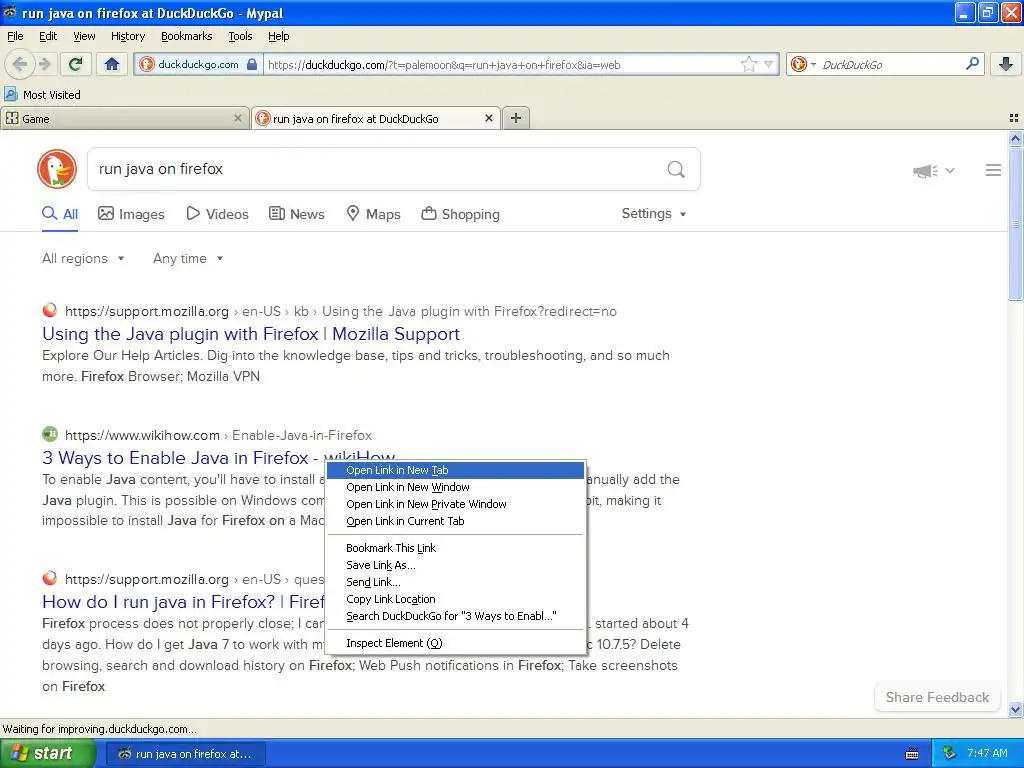Open Using the Java plugin with Firefox result
The height and width of the screenshot is (768, 1024).
[251, 334]
